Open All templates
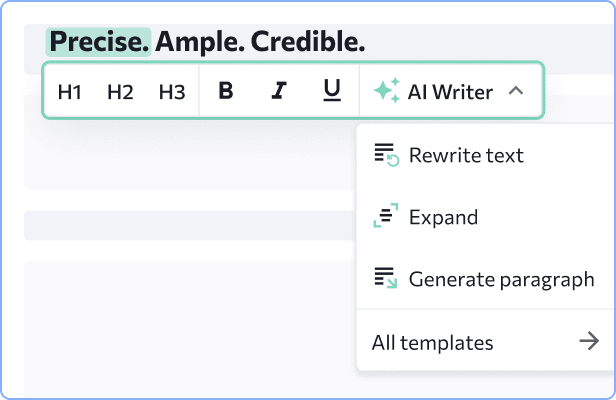 485,342
